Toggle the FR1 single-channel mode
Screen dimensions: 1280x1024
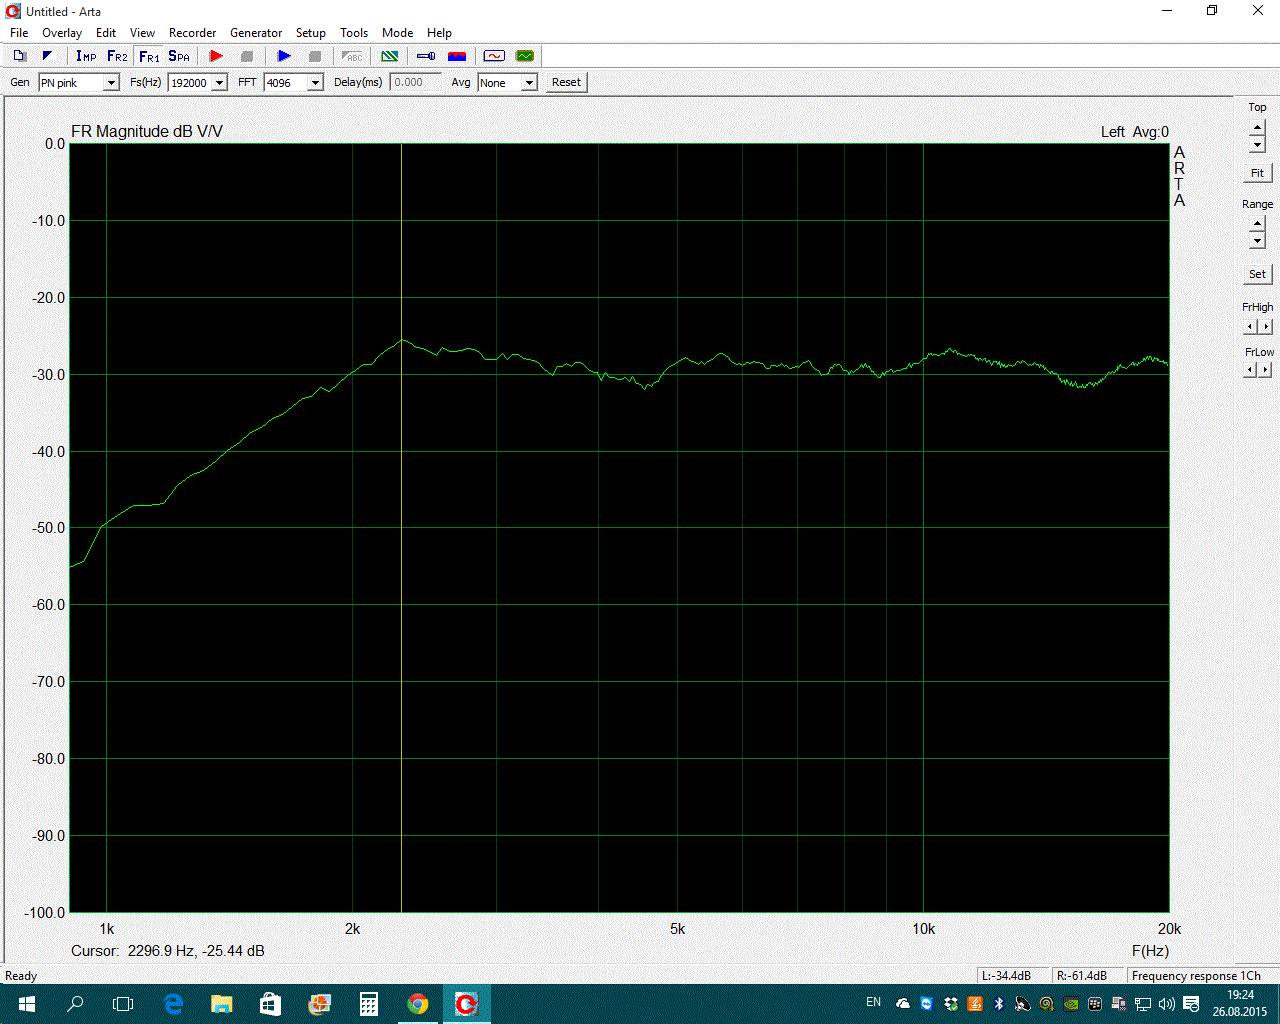[x=149, y=56]
